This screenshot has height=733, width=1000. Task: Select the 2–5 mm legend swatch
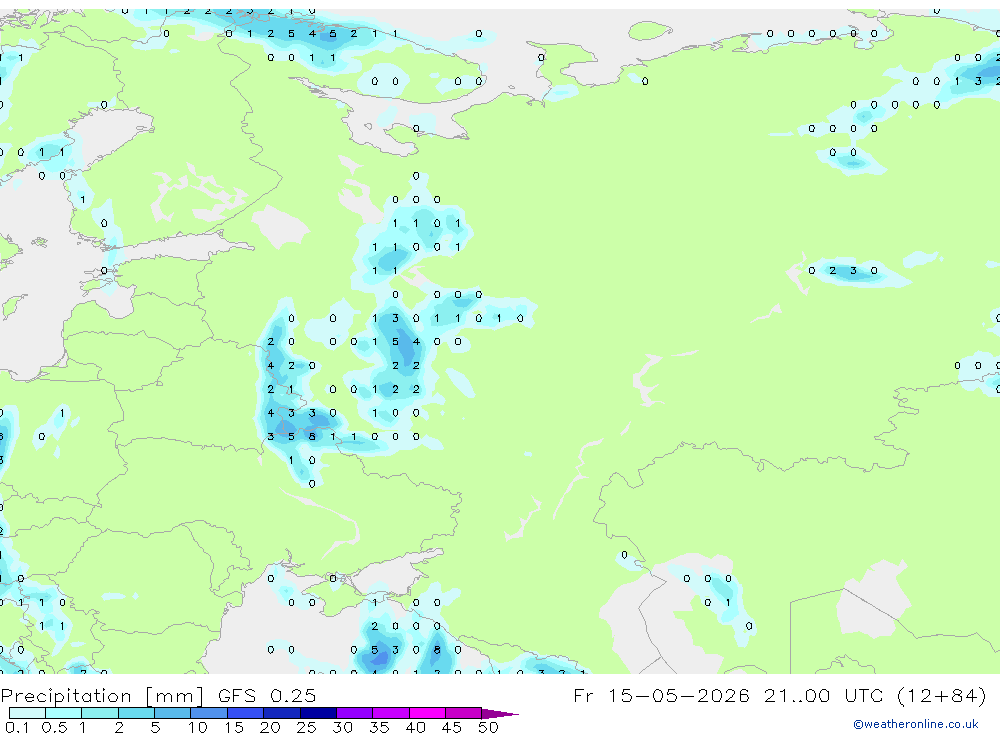coord(136,713)
